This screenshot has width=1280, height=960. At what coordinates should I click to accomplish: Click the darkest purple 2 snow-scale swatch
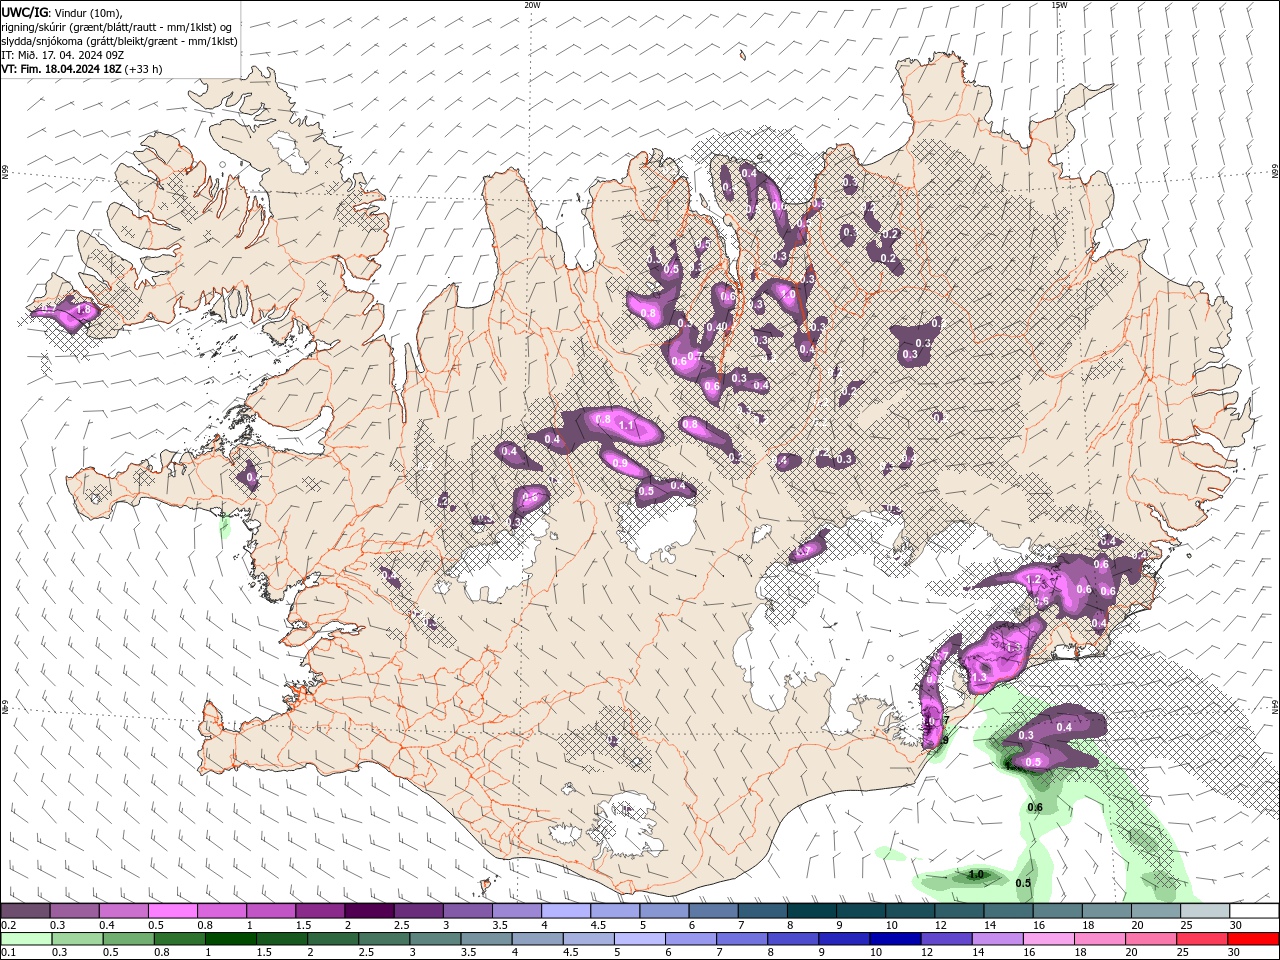368,911
